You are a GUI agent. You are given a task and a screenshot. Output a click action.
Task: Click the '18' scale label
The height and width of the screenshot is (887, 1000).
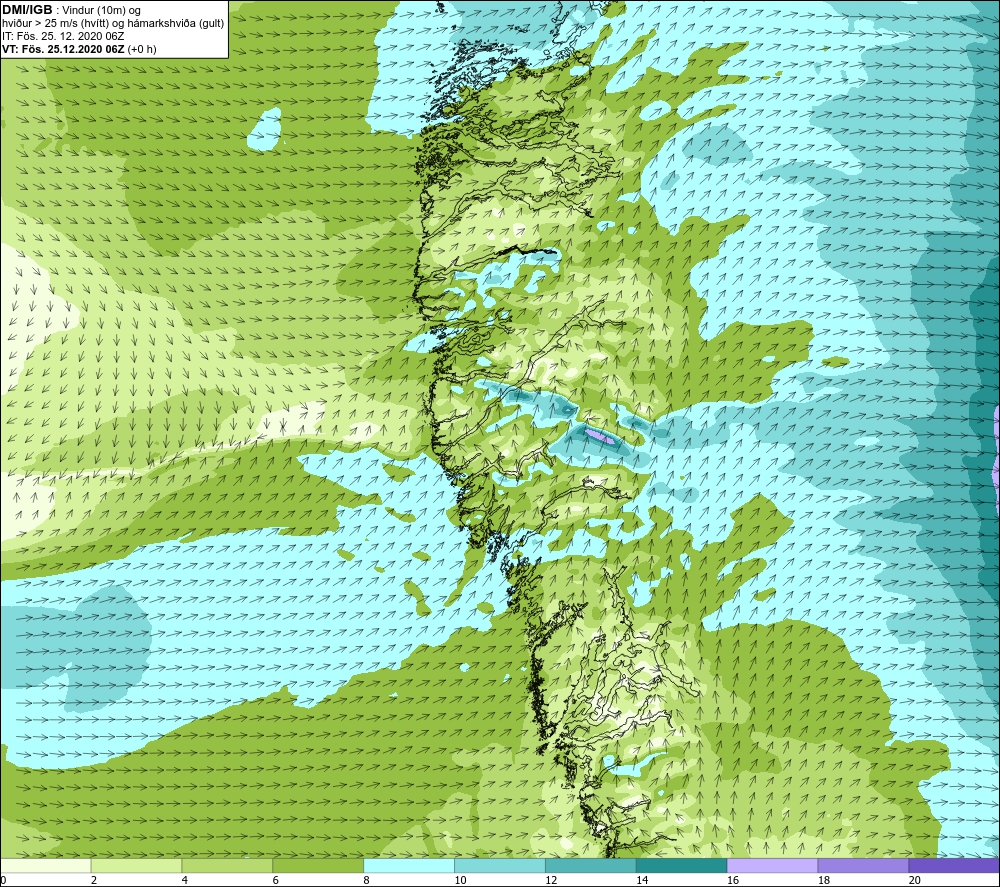(x=823, y=880)
